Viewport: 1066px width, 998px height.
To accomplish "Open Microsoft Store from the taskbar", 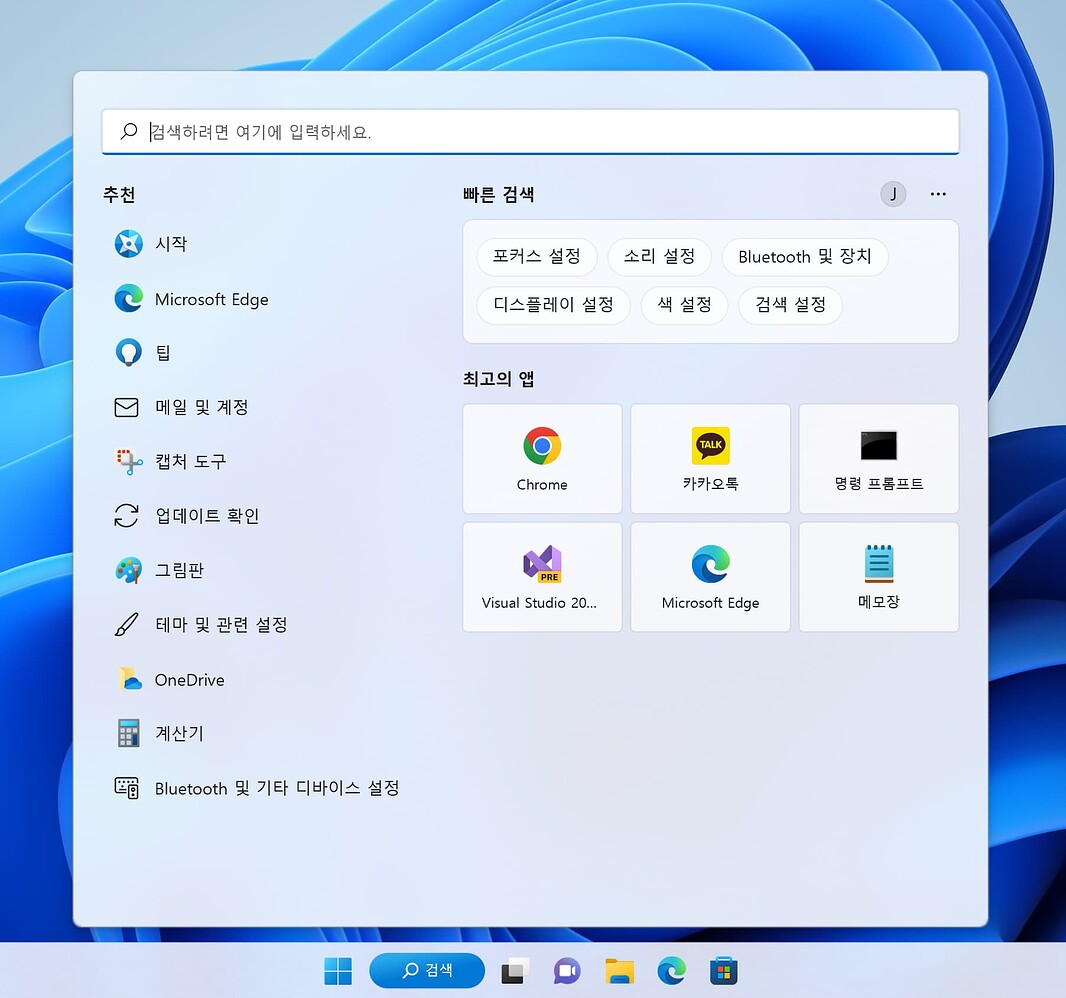I will (723, 971).
